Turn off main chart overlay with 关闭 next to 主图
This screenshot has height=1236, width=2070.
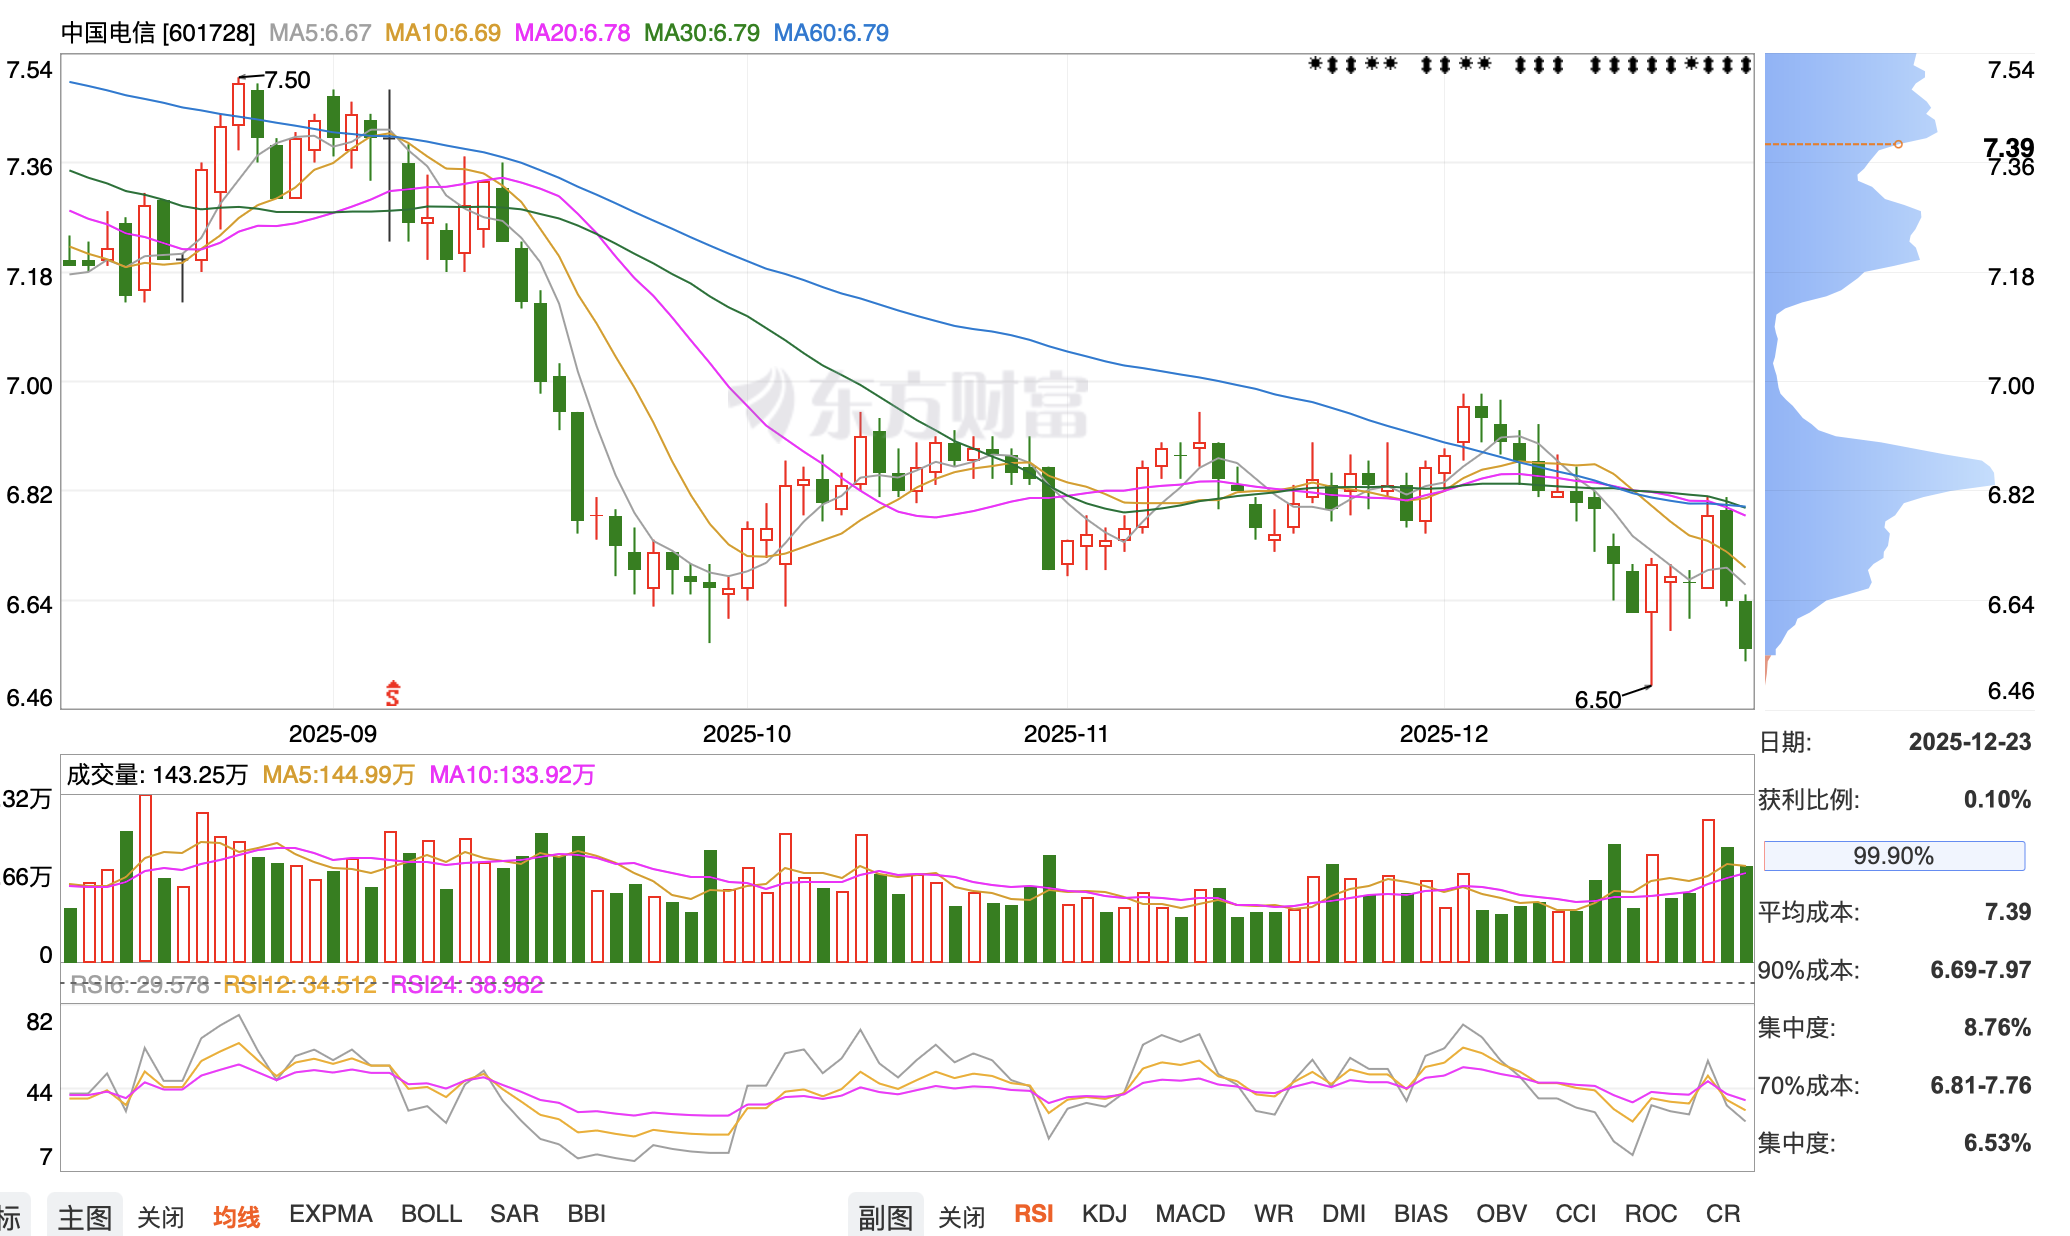(x=161, y=1216)
